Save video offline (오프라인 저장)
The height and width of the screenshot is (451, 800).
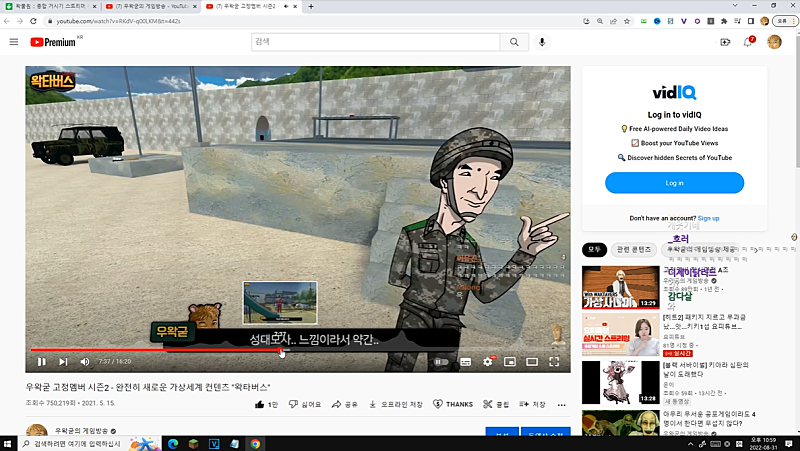point(395,405)
